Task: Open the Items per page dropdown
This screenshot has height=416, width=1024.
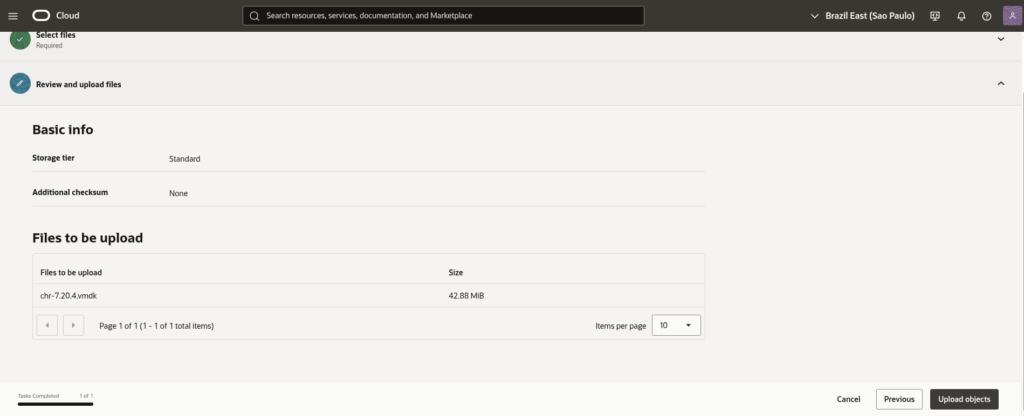Action: 676,325
